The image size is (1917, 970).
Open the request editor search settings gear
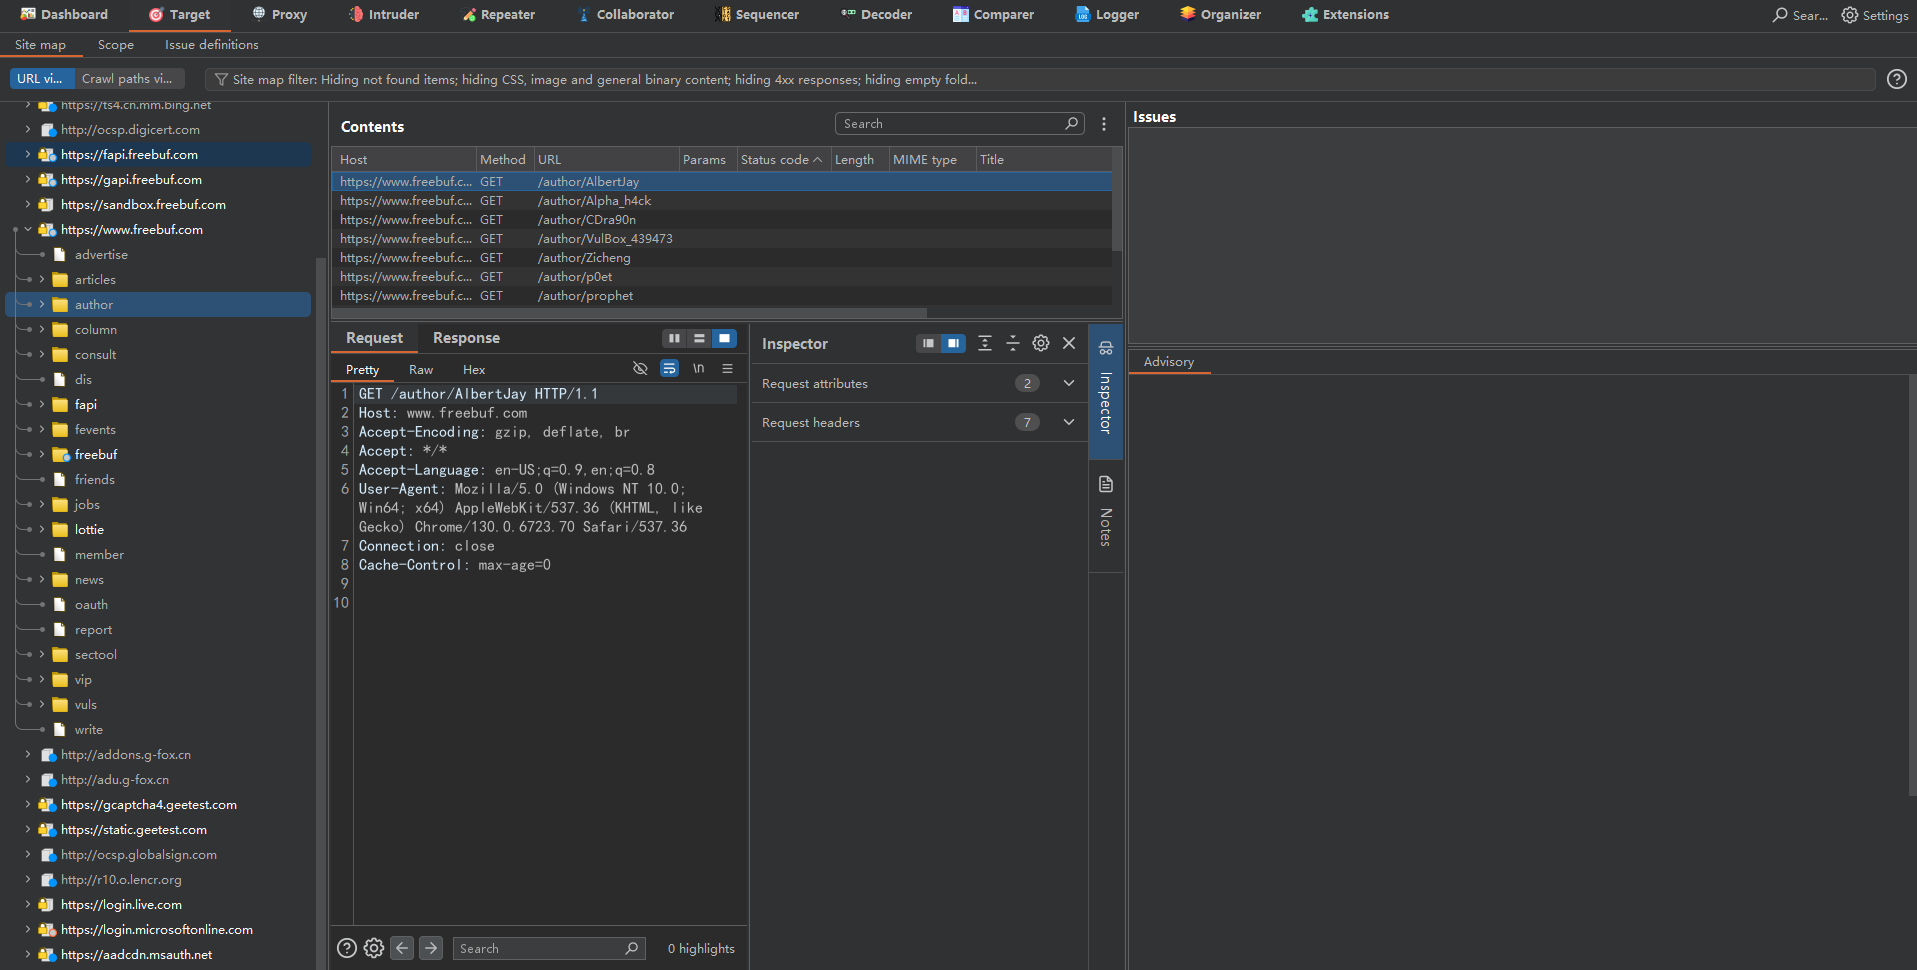click(374, 948)
